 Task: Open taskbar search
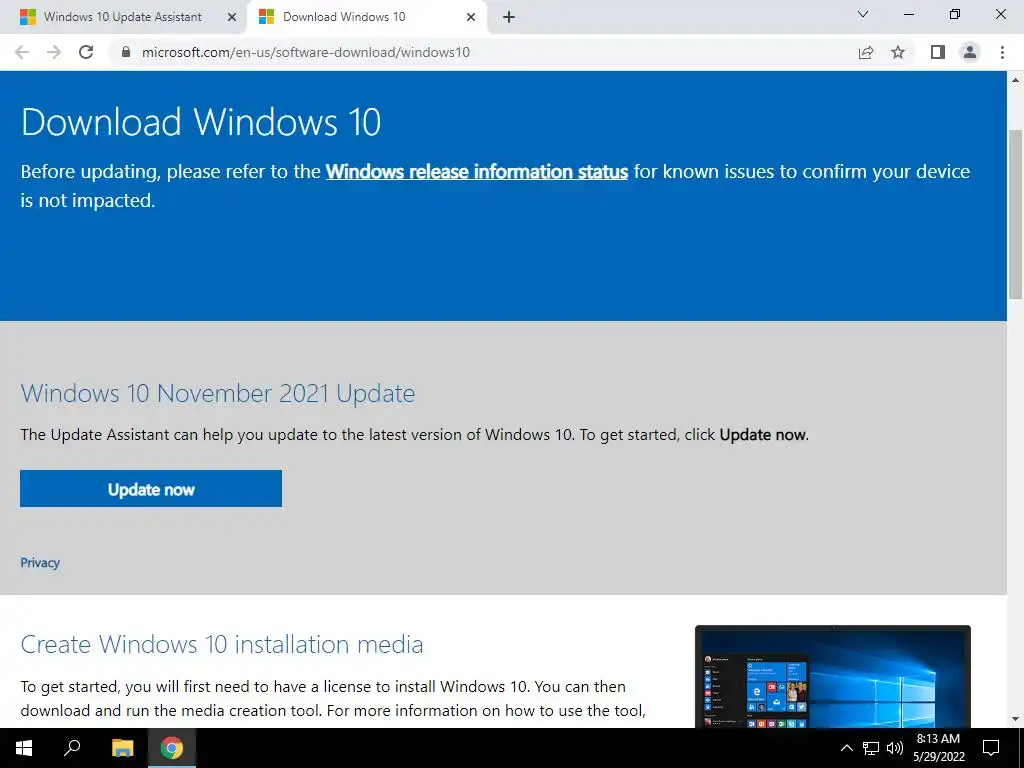pos(72,748)
